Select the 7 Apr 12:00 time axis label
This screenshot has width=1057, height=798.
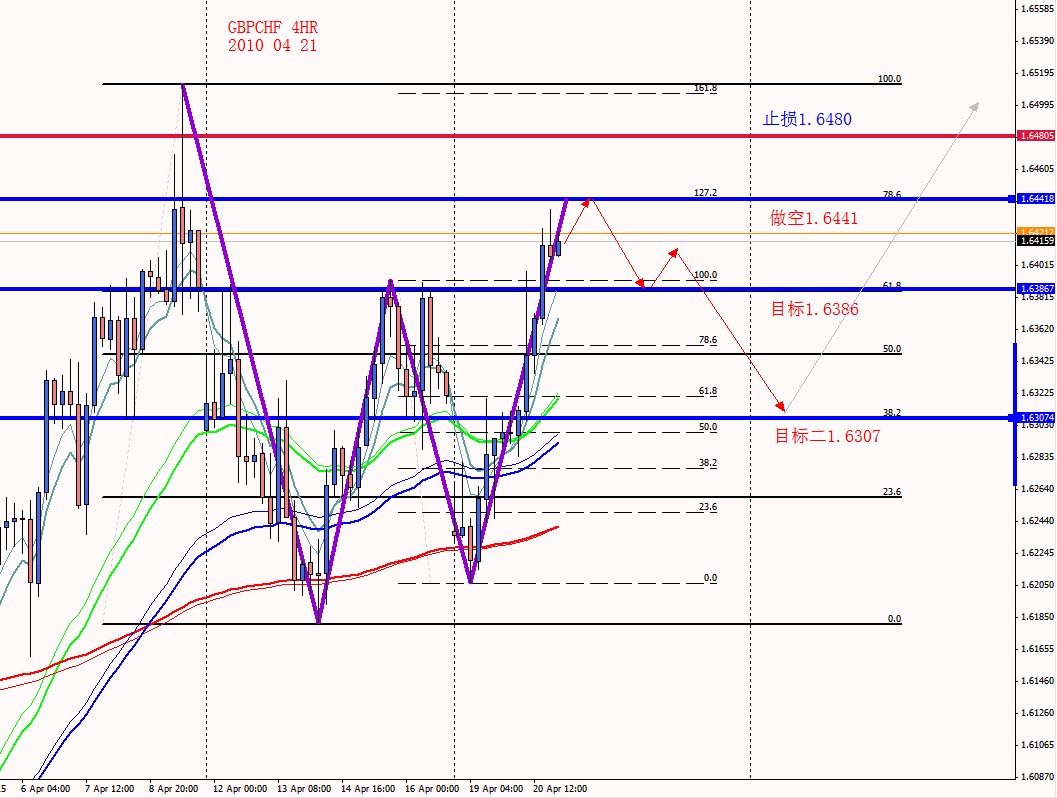coord(109,789)
